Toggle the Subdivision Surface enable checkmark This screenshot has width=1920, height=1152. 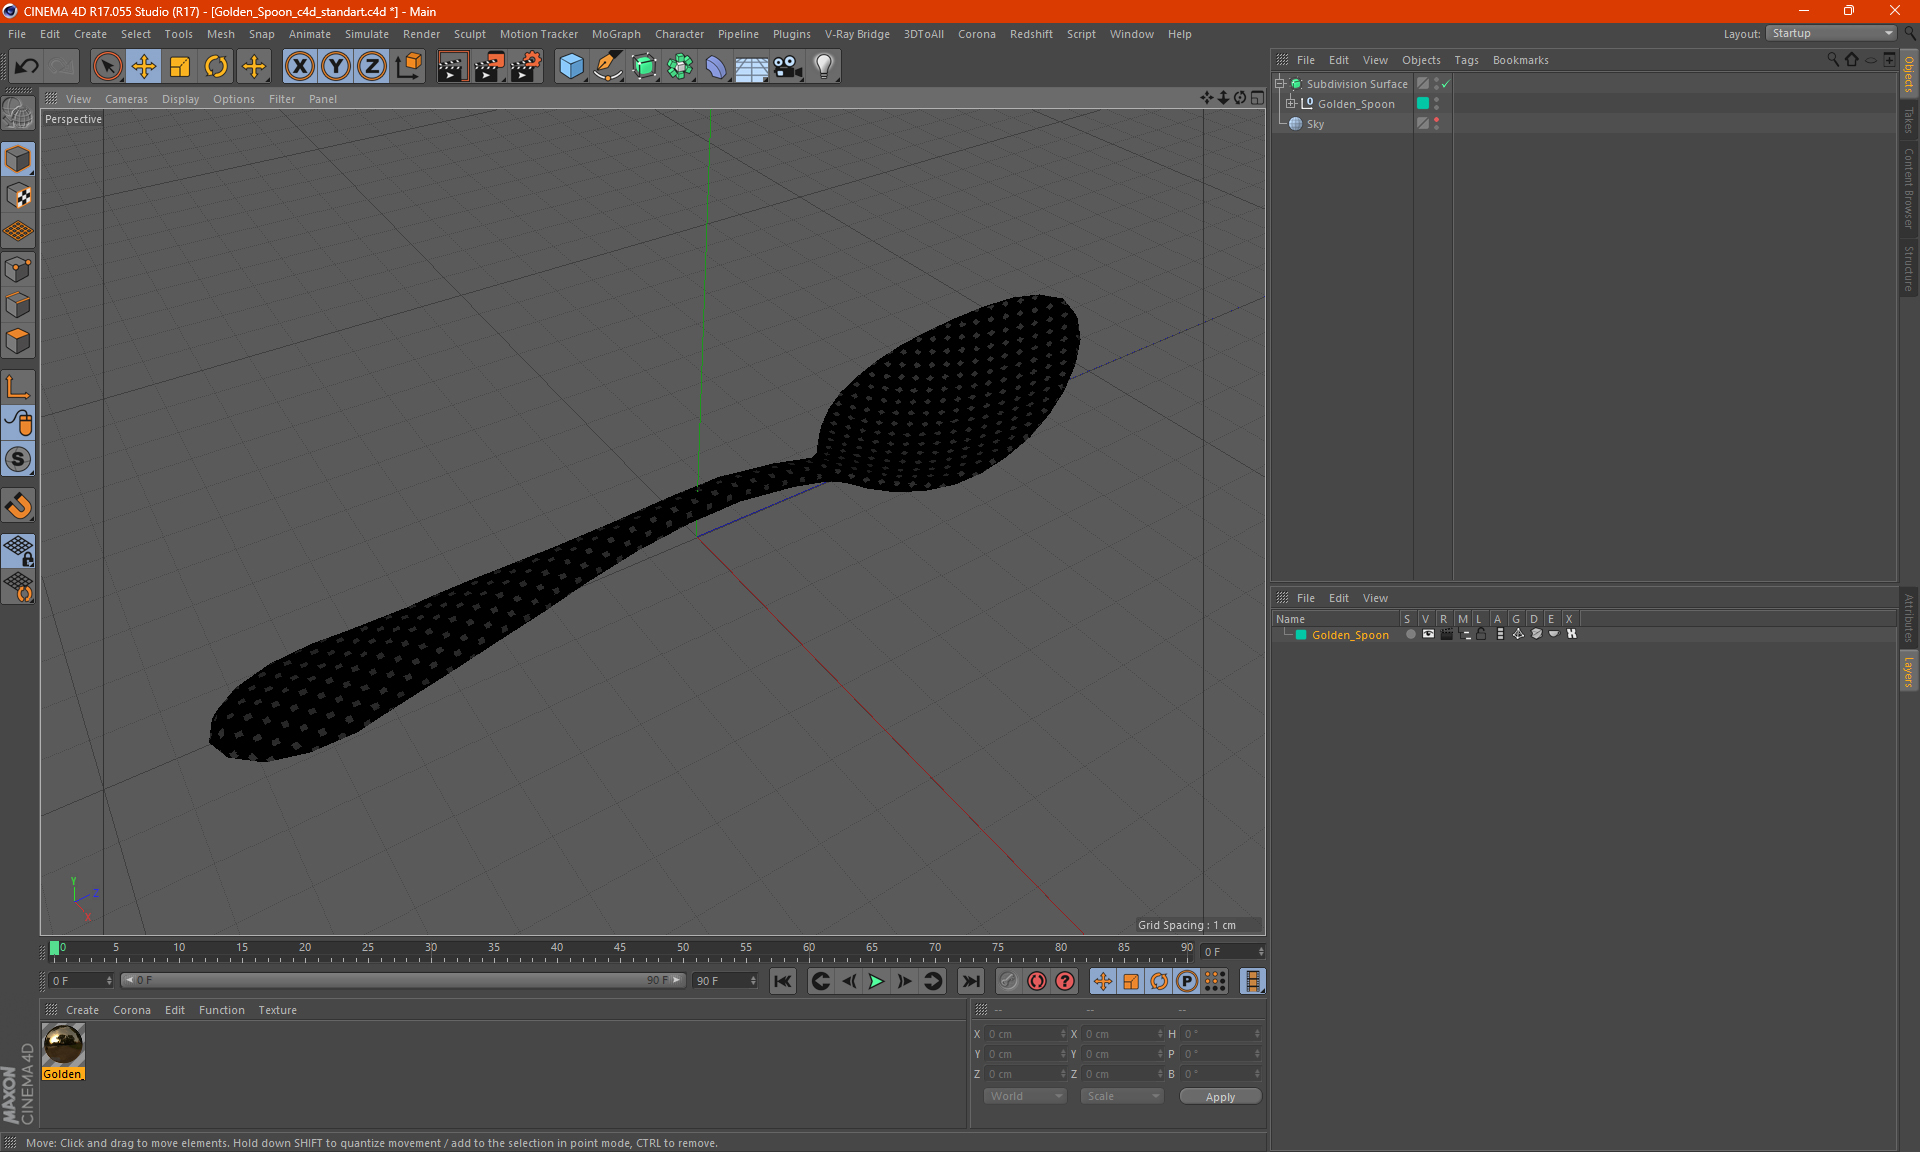[1445, 84]
